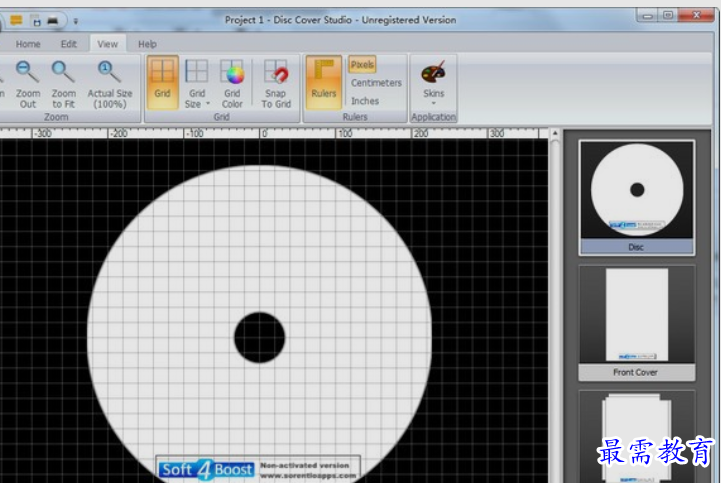Switch to the Home tab
Screen dimensions: 721x483
pos(28,44)
